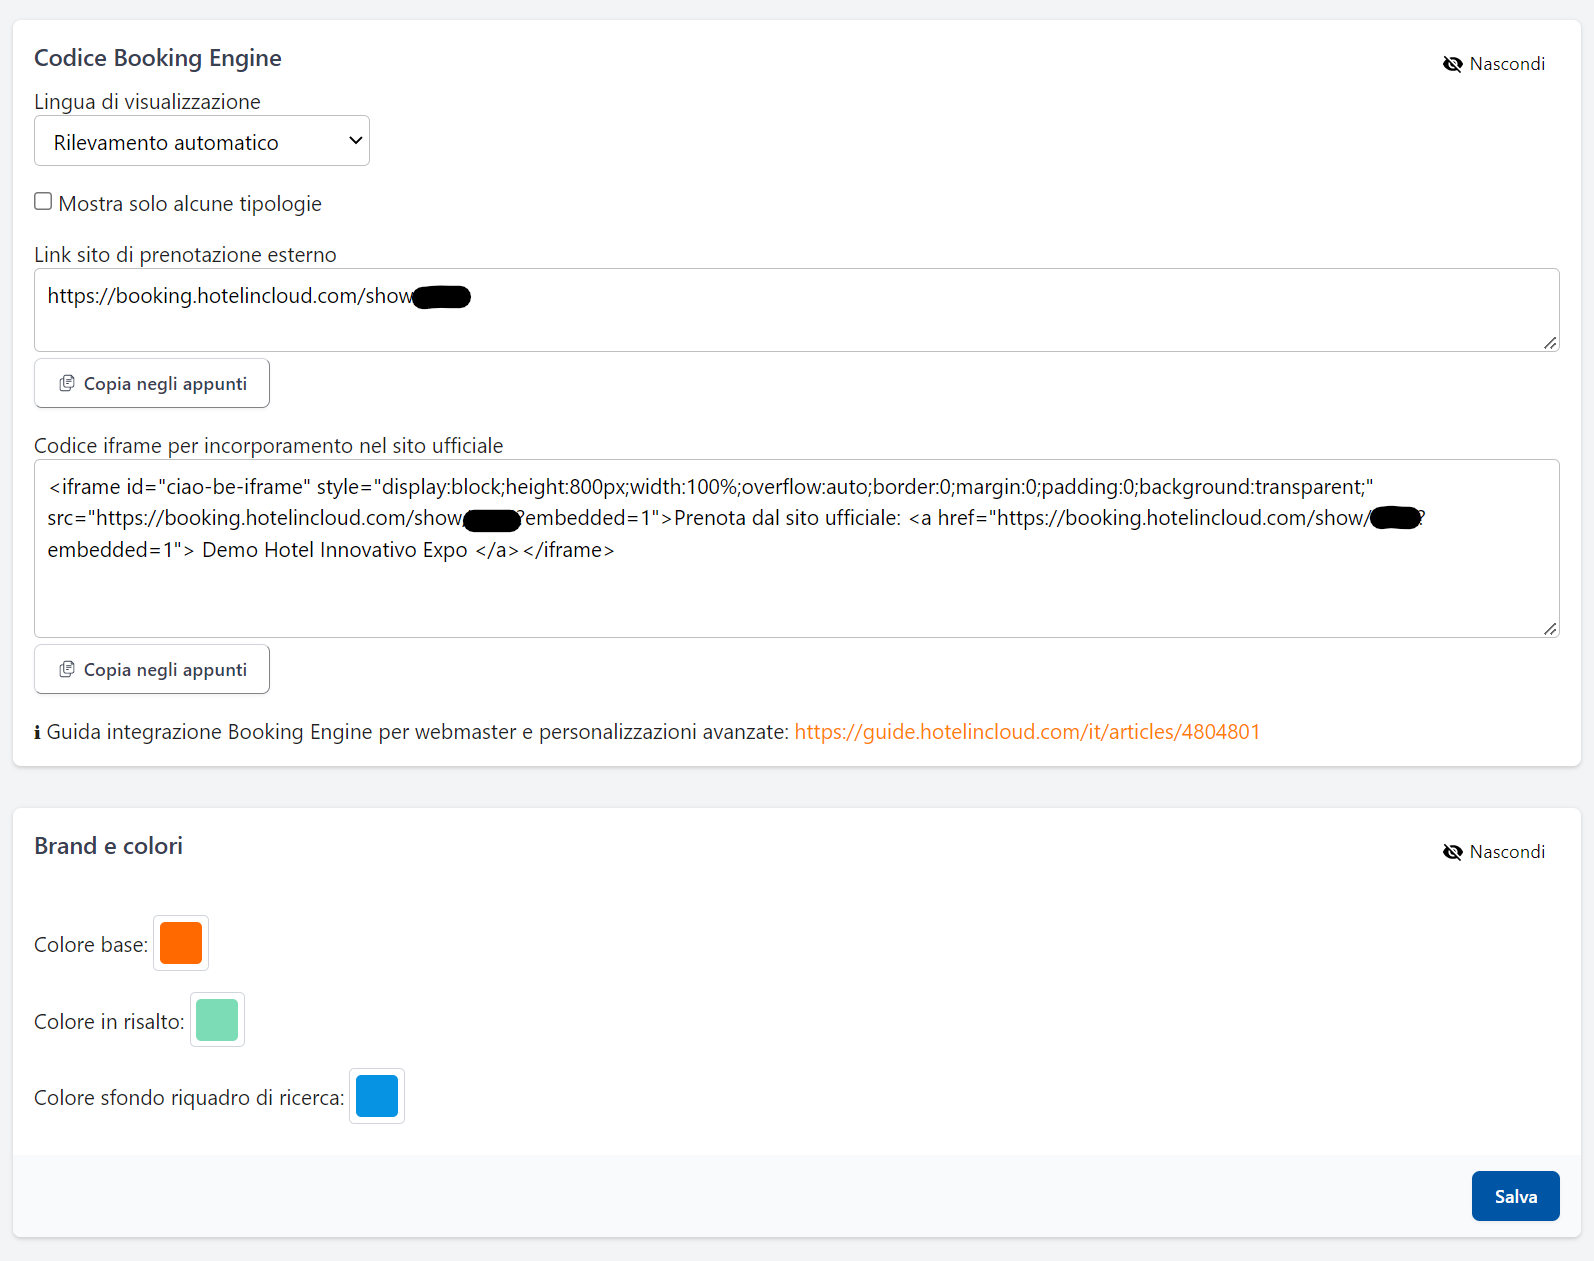1594x1261 pixels.
Task: Click the eye-slash icon in Brand e colori
Action: coord(1452,852)
